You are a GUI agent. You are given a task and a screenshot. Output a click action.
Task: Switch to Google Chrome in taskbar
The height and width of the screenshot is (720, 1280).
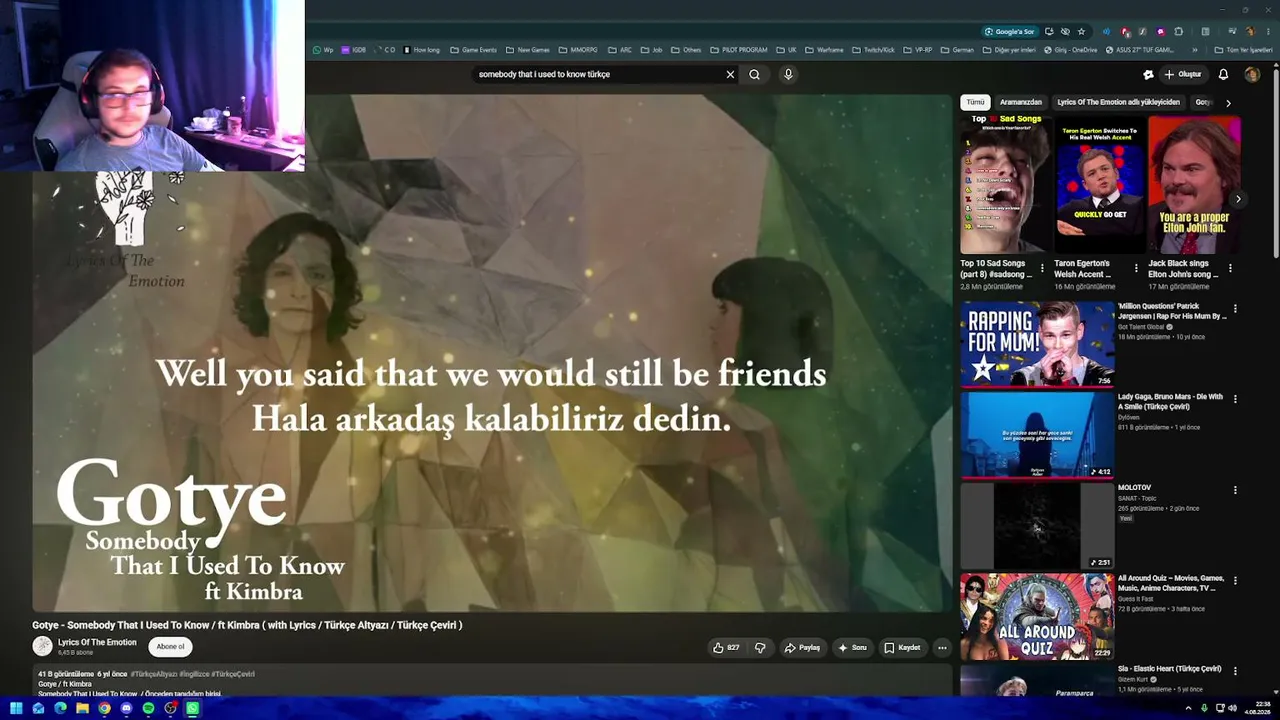point(104,708)
